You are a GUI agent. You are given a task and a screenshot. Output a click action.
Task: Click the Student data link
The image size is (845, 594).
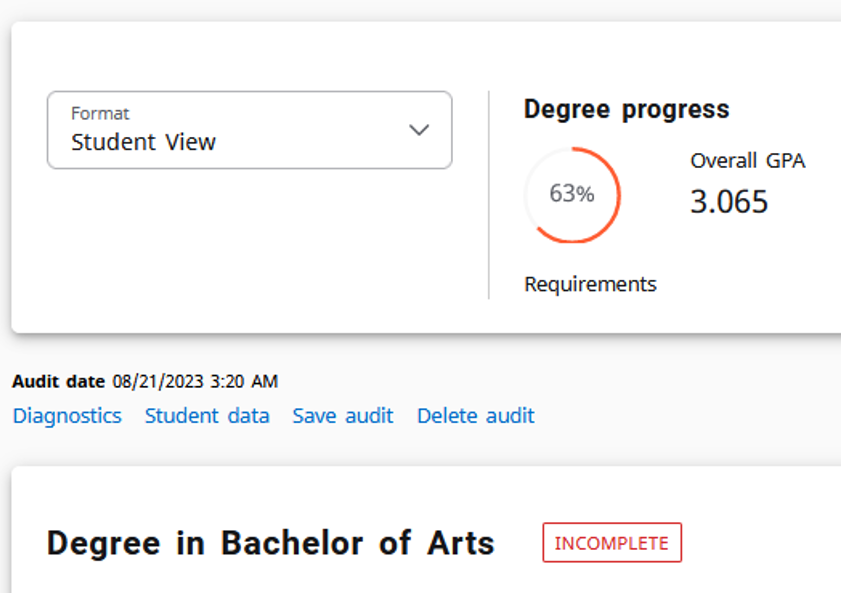coord(206,416)
